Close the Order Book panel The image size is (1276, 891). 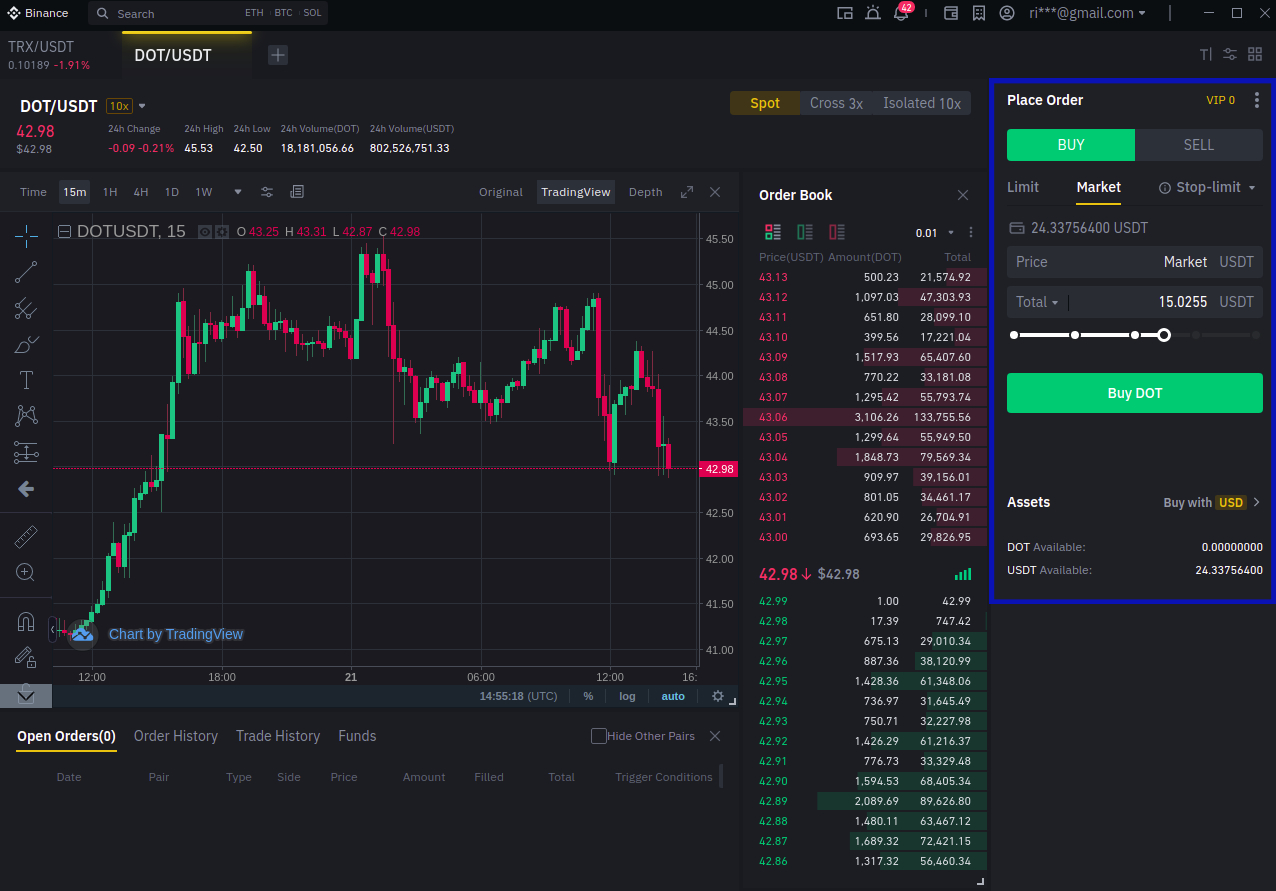[963, 195]
